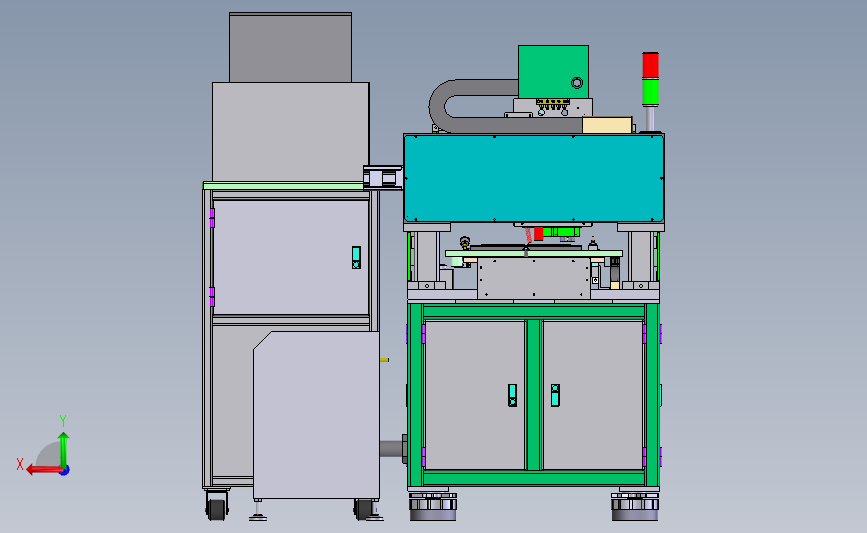Select the beige box on the machine top

pos(607,125)
